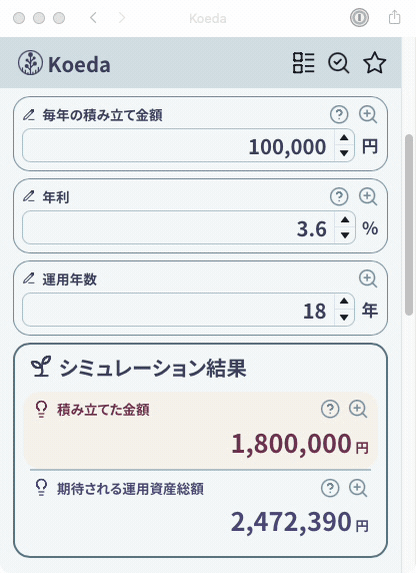Go back with the browser back arrow
Viewport: 416px width, 573px height.
point(93,18)
